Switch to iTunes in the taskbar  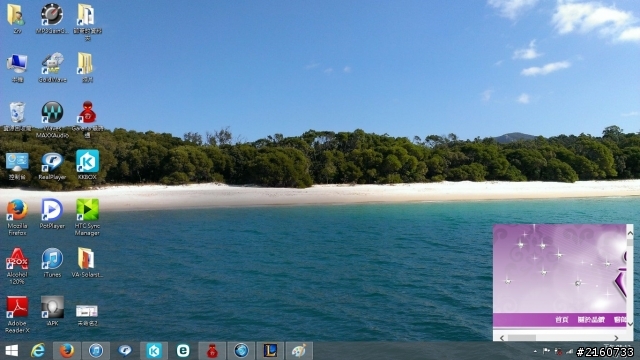coord(96,351)
